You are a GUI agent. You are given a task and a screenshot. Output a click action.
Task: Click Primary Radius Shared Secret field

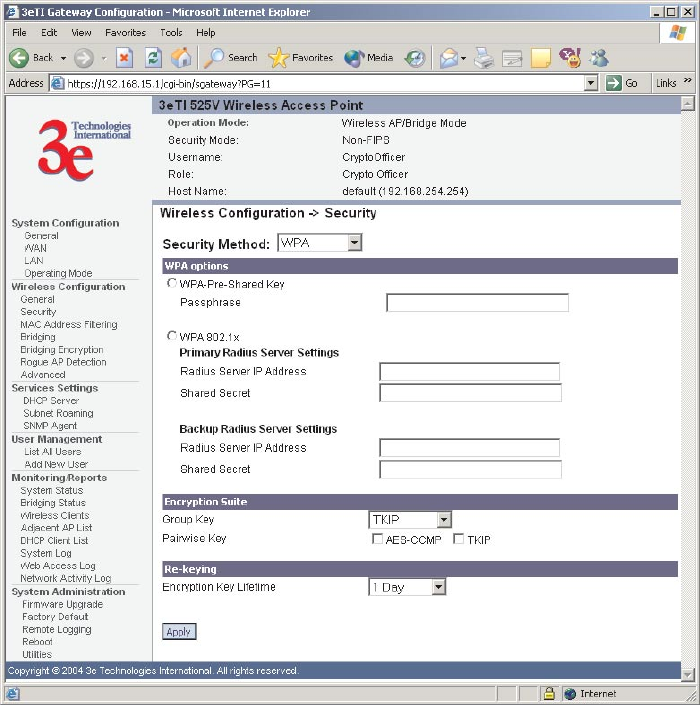[470, 393]
